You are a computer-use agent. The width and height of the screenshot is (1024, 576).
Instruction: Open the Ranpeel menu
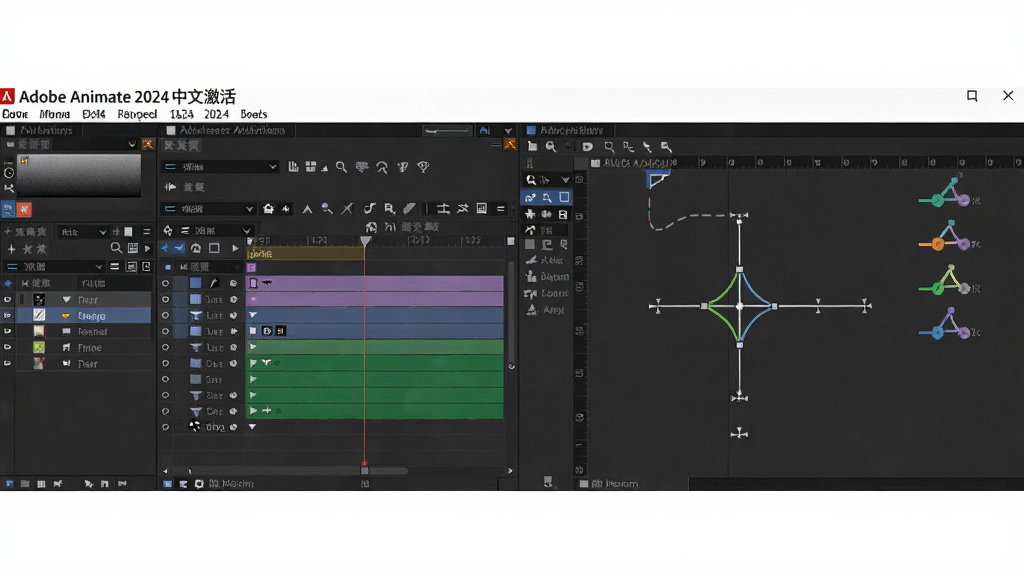point(137,114)
